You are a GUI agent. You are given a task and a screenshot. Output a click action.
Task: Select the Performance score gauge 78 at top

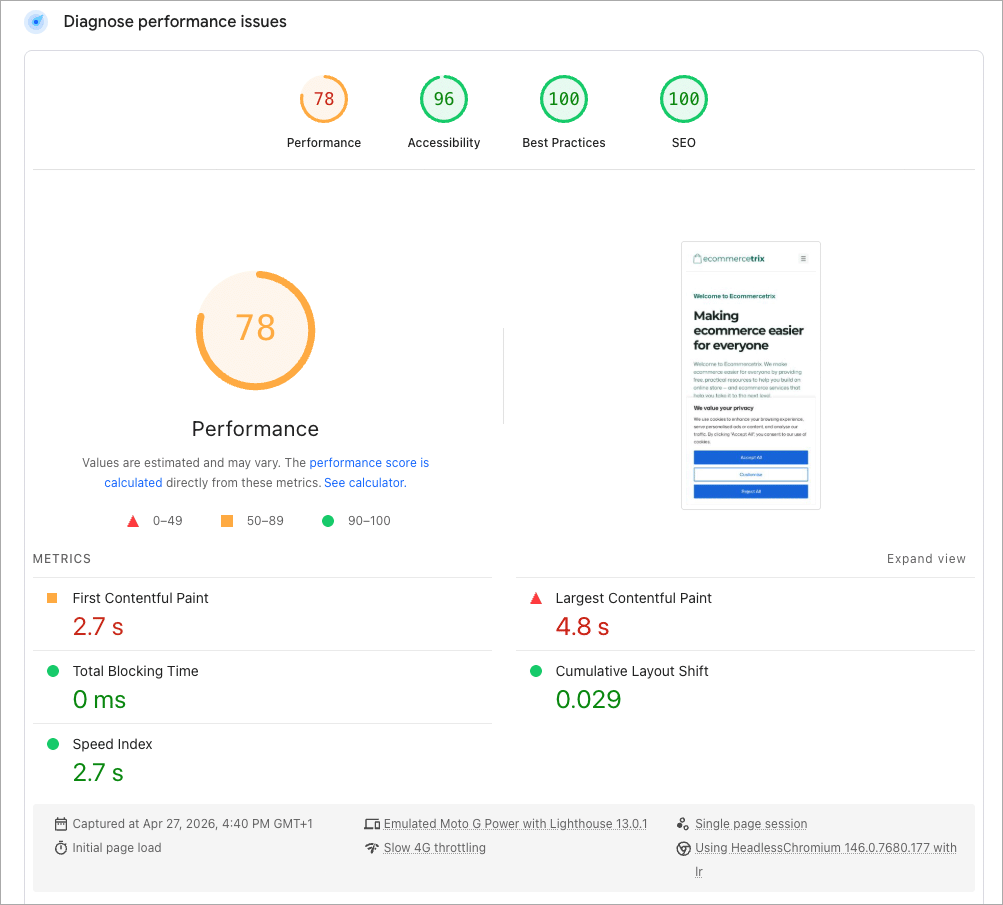click(x=324, y=99)
